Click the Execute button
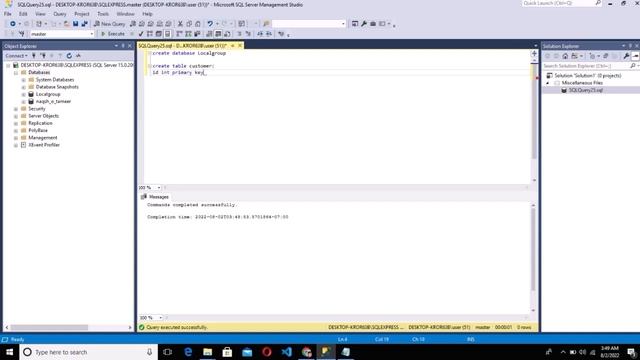The width and height of the screenshot is (640, 360). coord(113,34)
